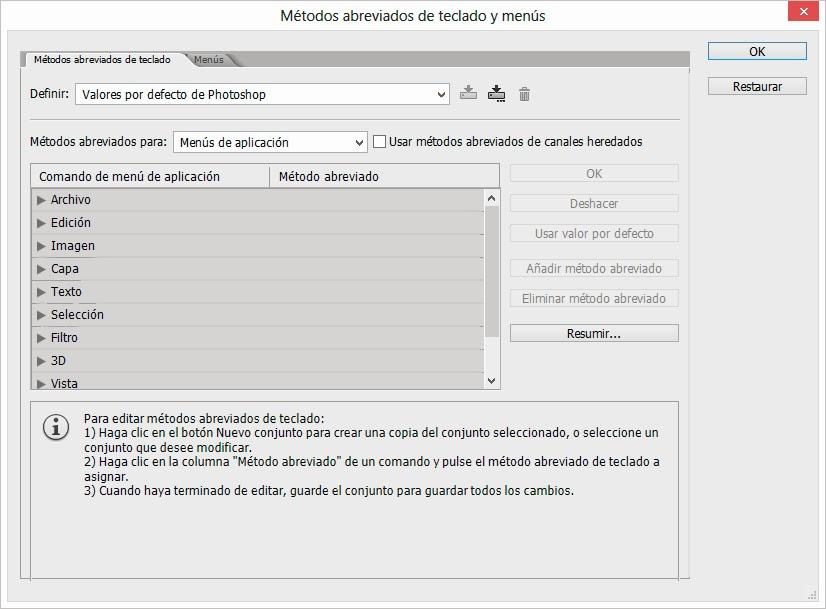Create new set based on current set
Viewport: 826px width, 609px height.
click(x=496, y=93)
